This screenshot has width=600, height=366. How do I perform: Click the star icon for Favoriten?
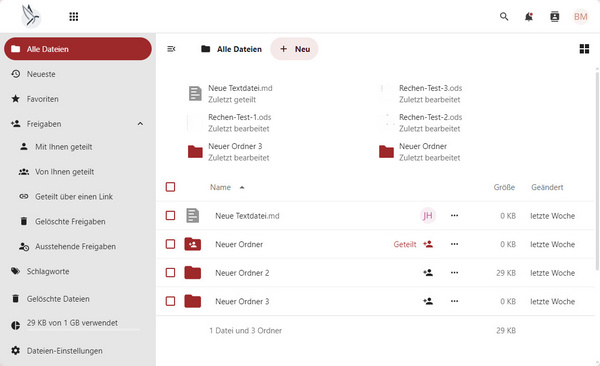pos(15,99)
